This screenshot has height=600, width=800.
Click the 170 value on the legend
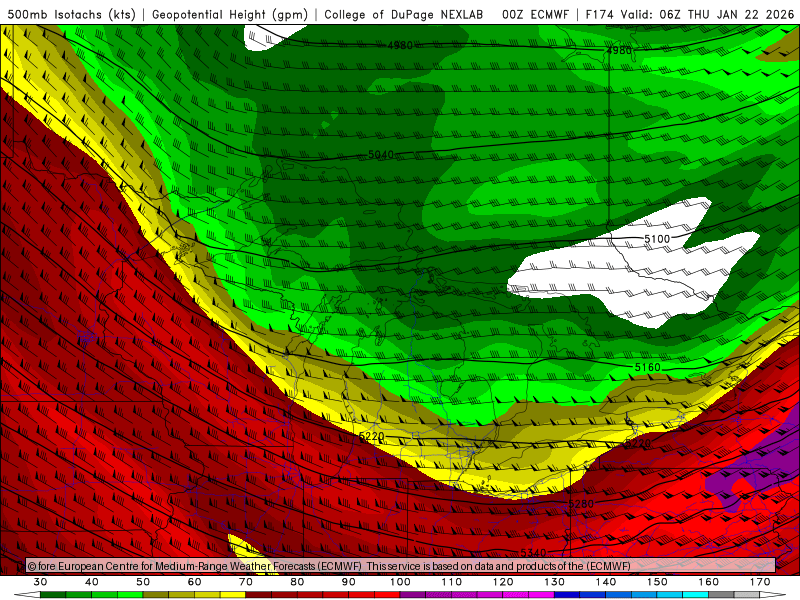point(760,582)
